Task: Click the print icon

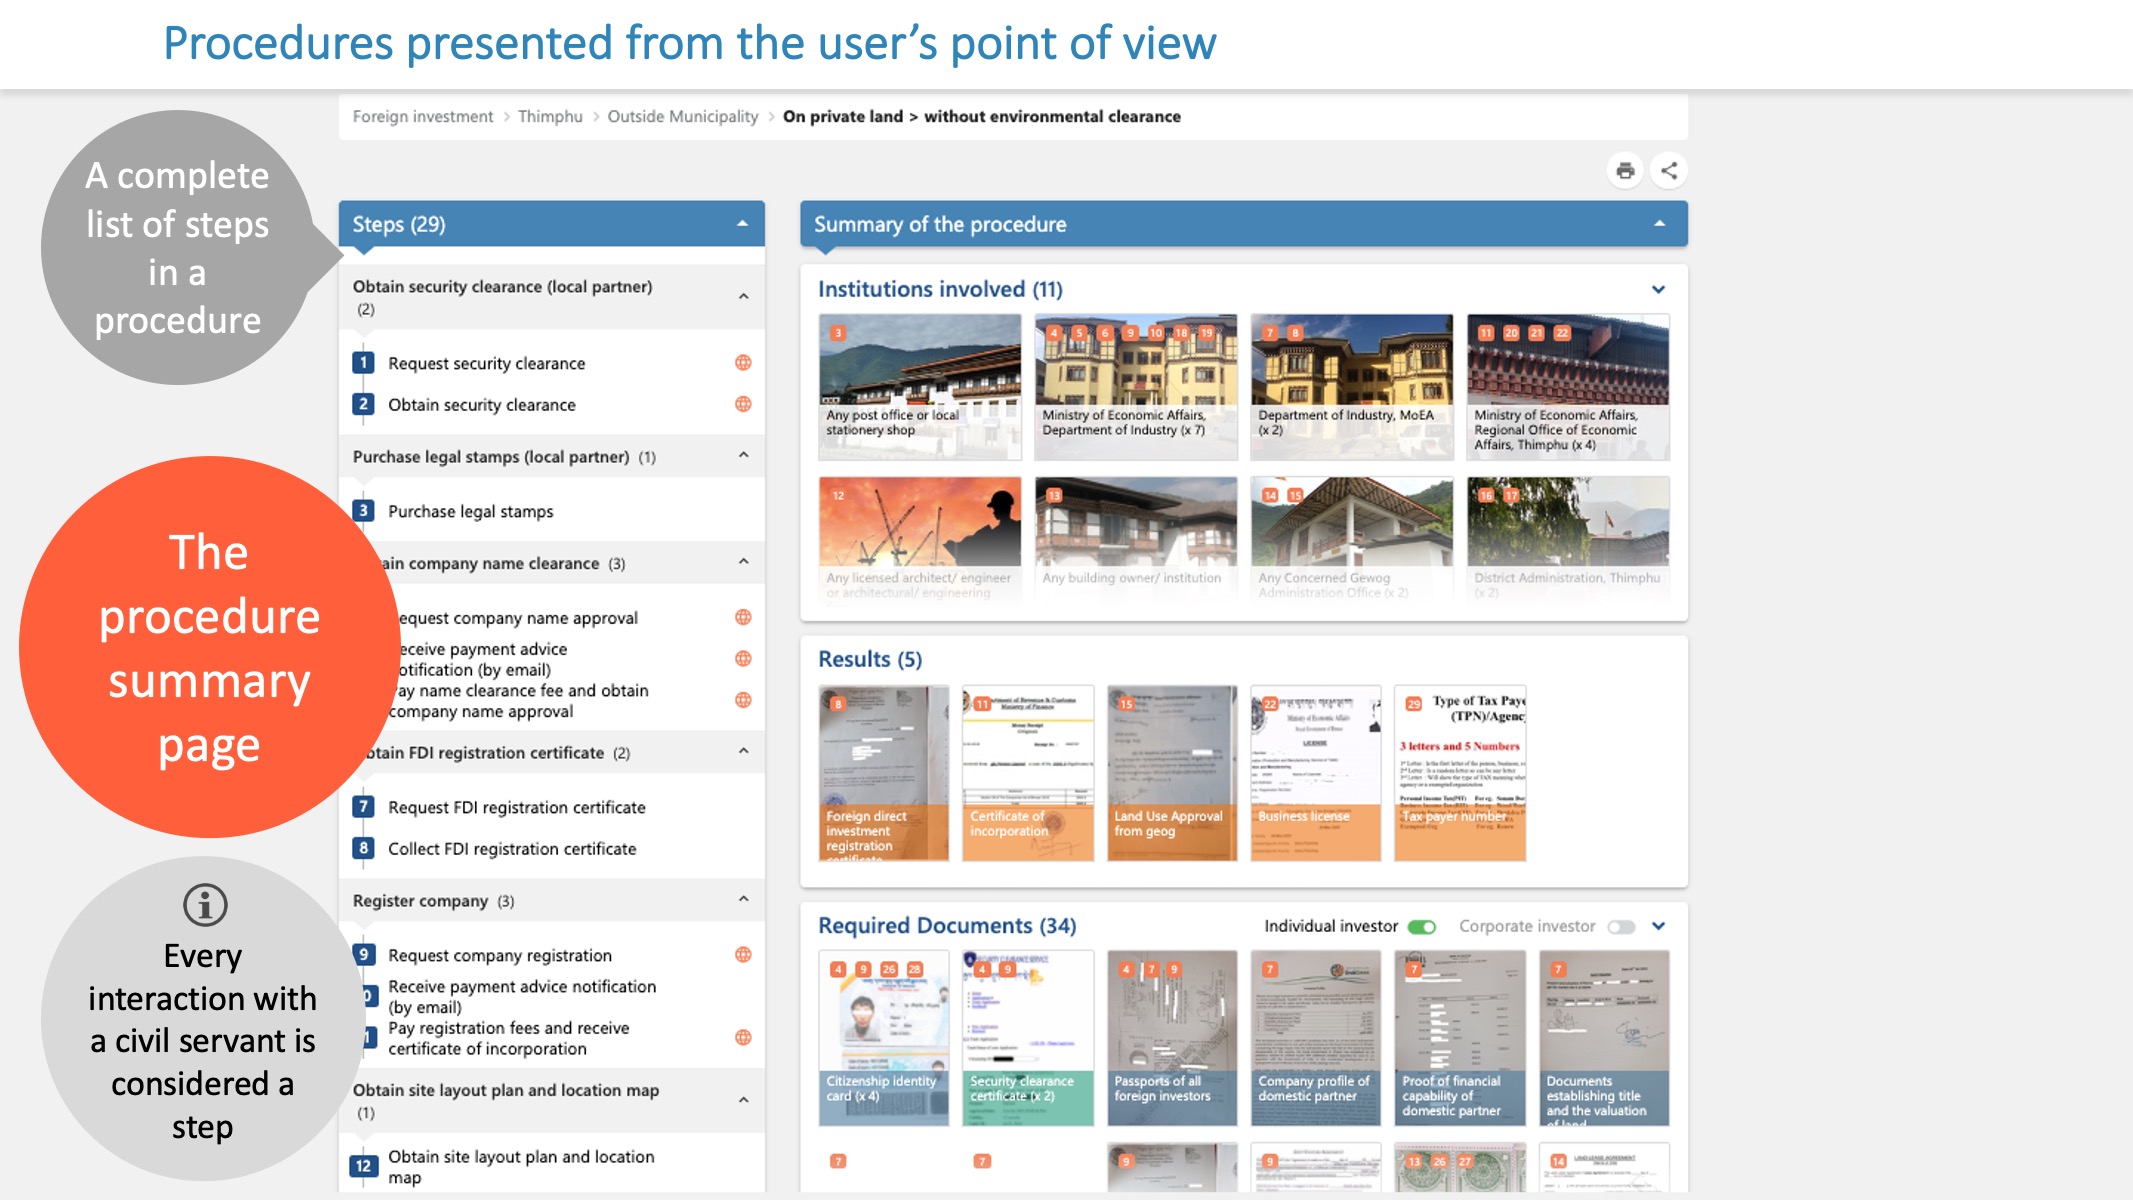Action: [x=1625, y=171]
